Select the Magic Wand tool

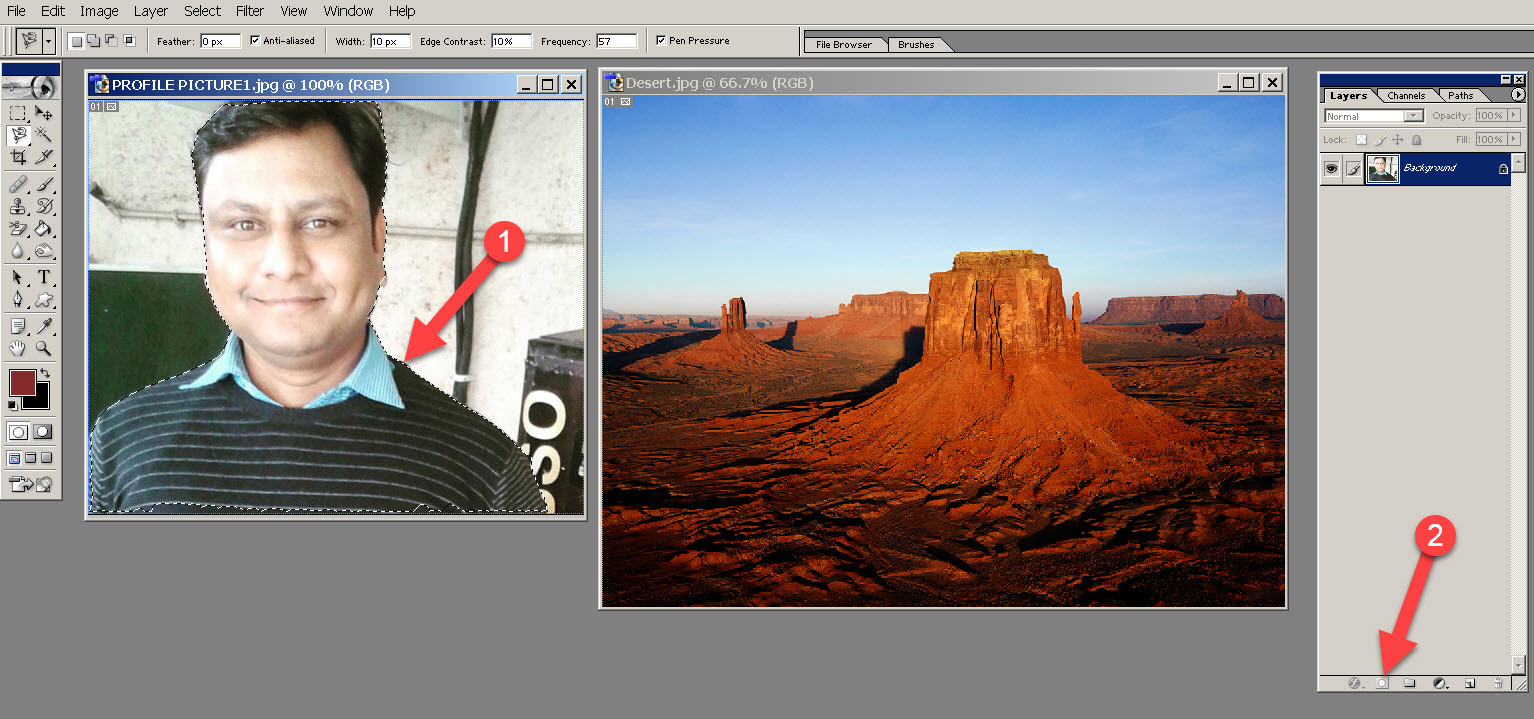click(x=44, y=134)
